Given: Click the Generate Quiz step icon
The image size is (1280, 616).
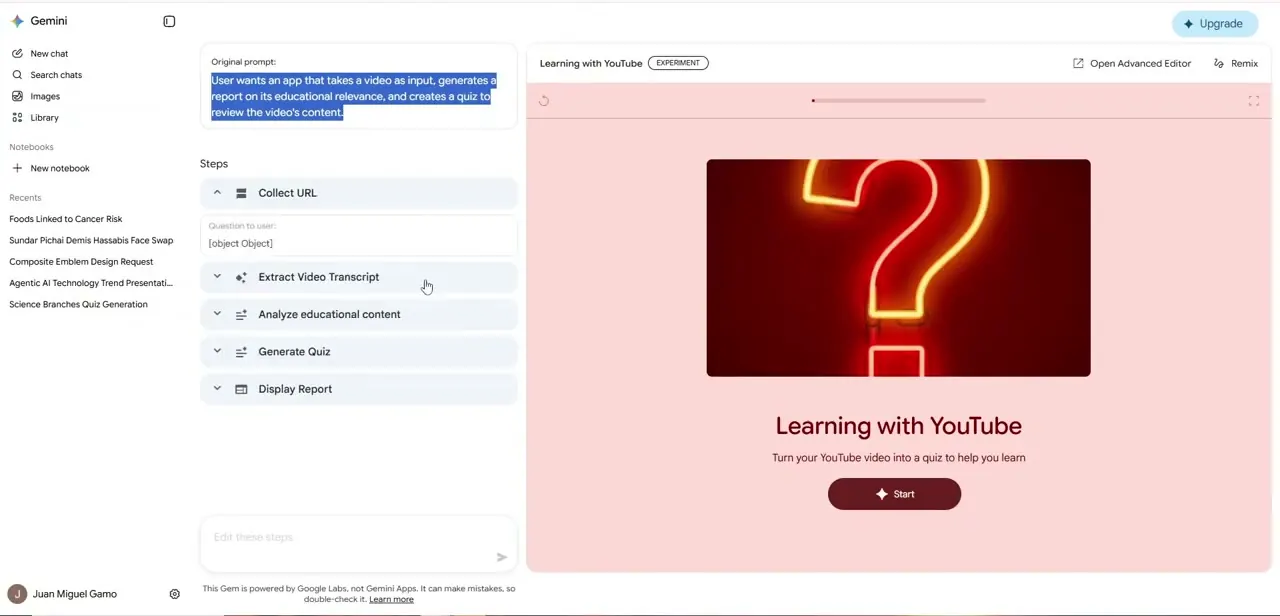Looking at the screenshot, I should pyautogui.click(x=241, y=352).
